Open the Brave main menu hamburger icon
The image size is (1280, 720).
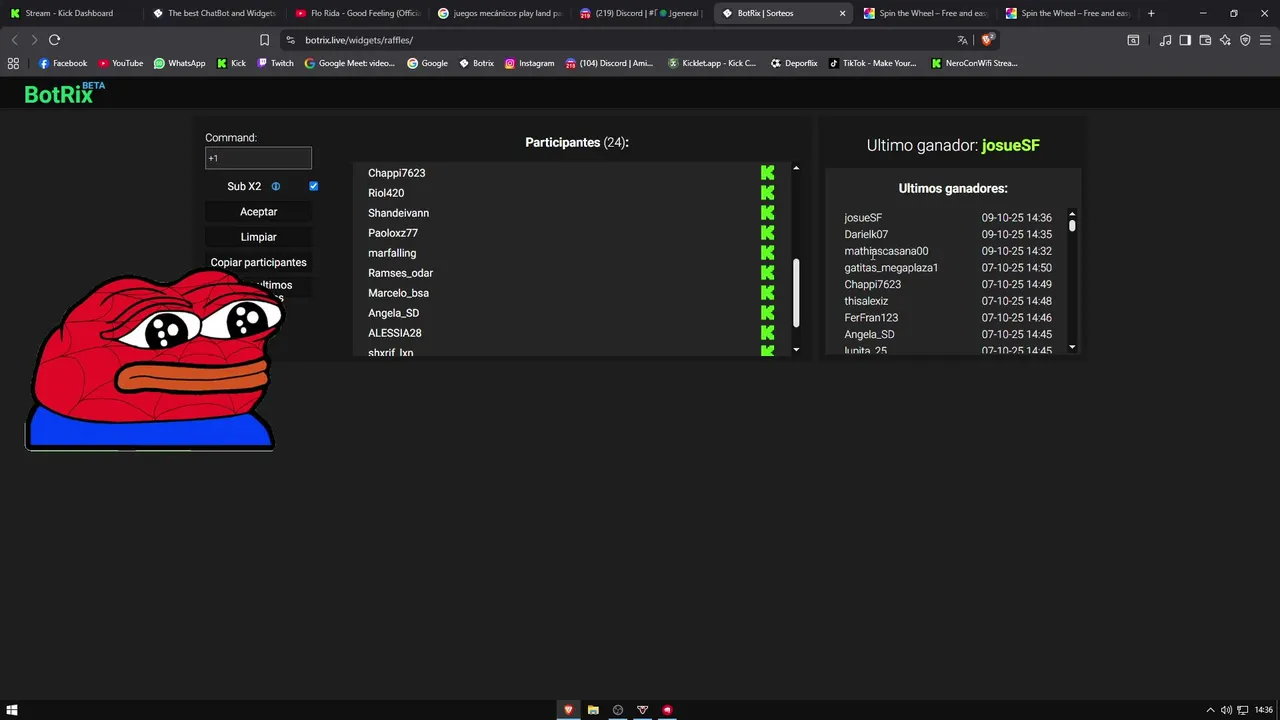(x=1265, y=40)
